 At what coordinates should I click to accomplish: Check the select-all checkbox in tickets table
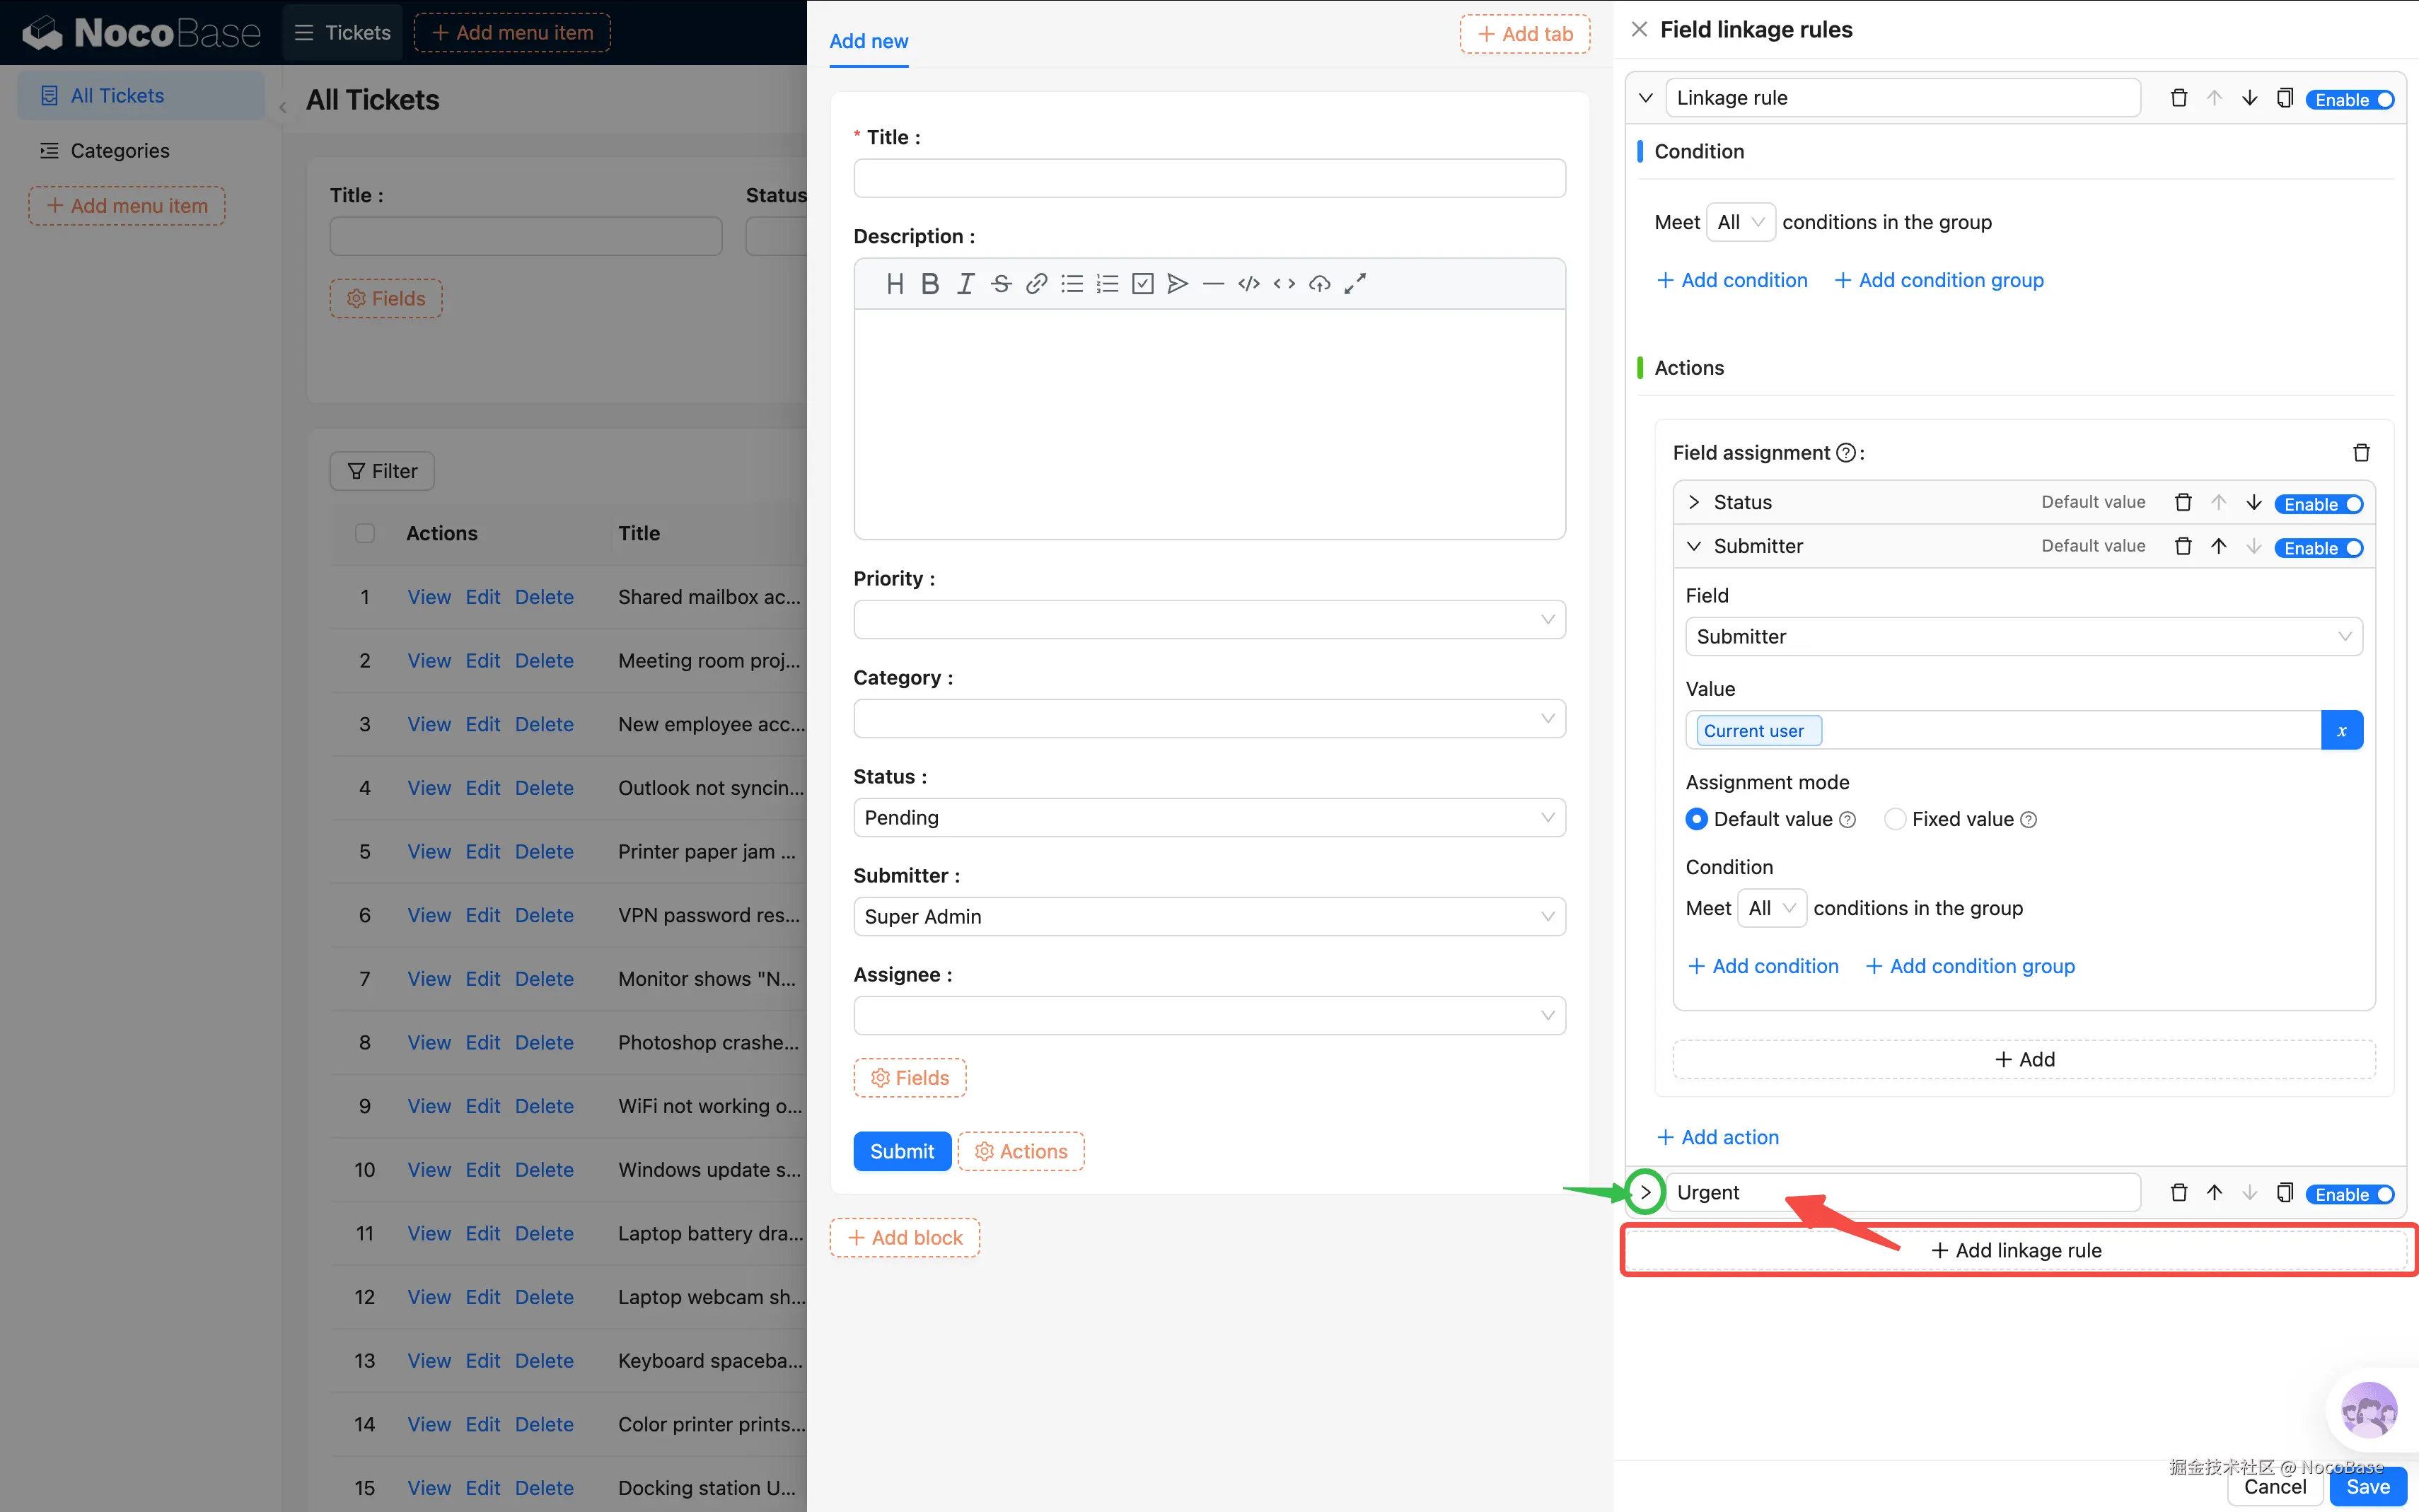(365, 533)
